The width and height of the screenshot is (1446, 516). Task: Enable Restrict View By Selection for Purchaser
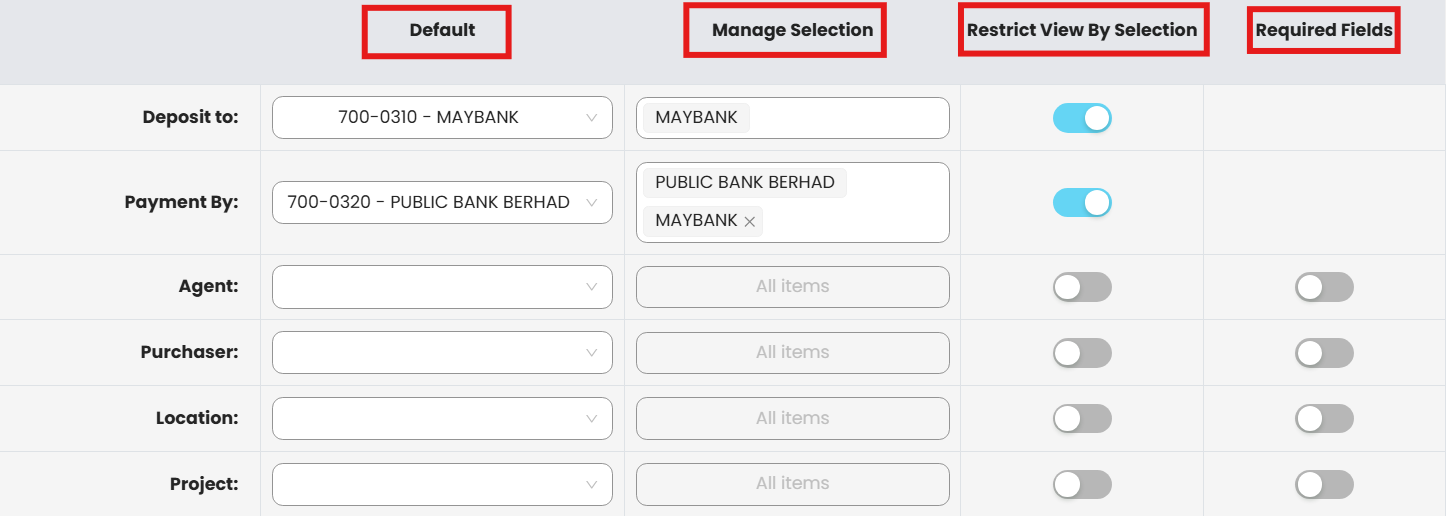click(x=1082, y=353)
